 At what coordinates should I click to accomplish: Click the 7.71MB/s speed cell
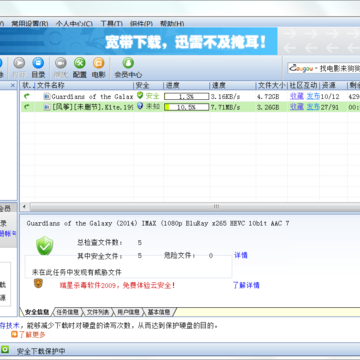click(226, 107)
